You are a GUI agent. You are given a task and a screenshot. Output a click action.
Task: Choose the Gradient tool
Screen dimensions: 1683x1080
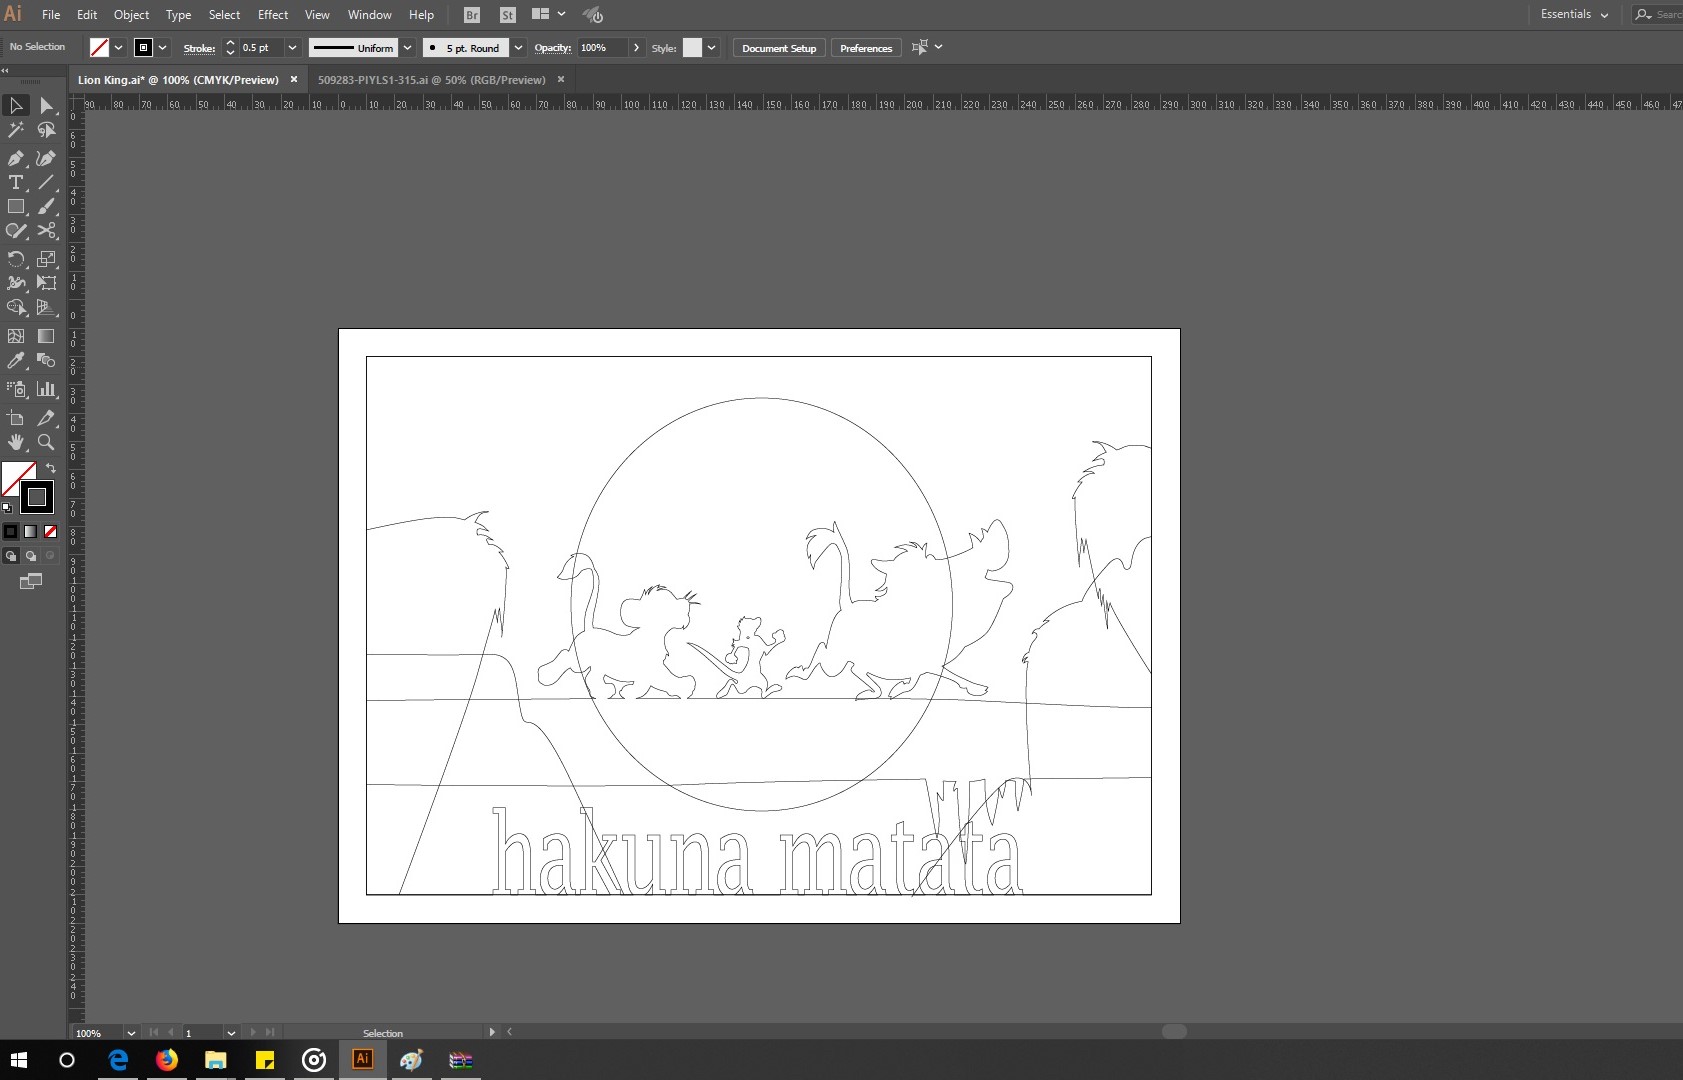(46, 336)
